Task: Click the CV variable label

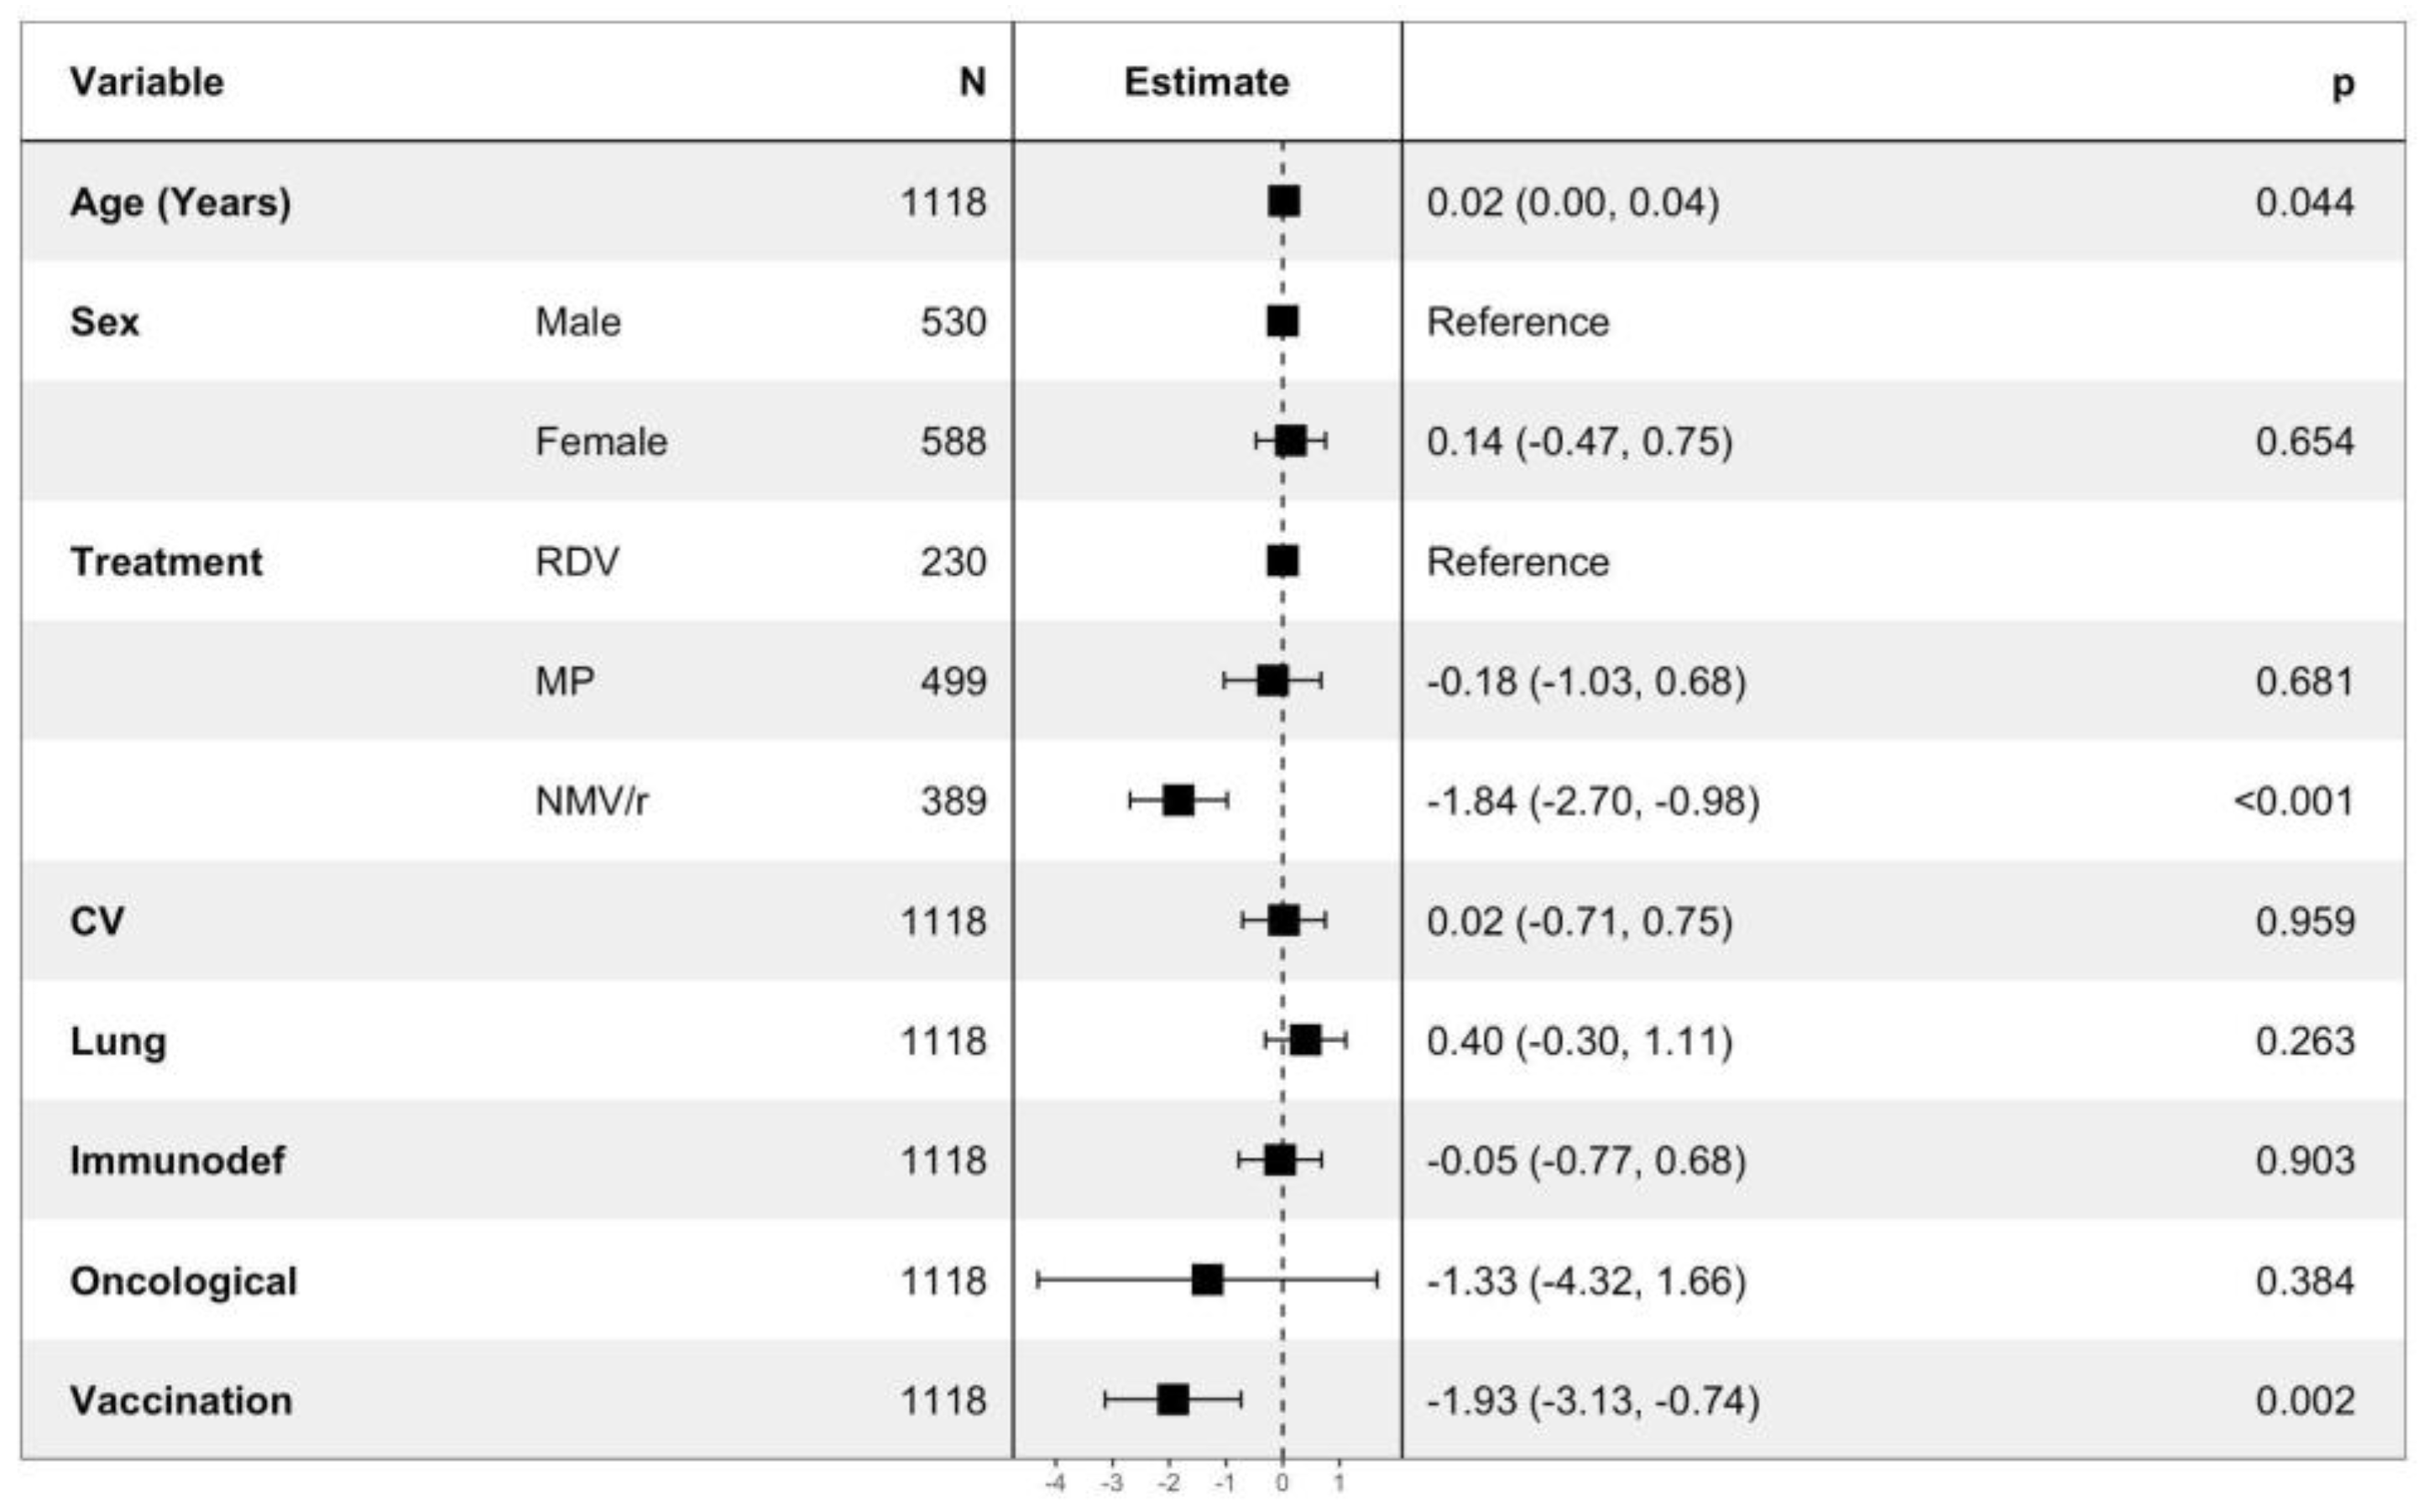Action: (97, 921)
